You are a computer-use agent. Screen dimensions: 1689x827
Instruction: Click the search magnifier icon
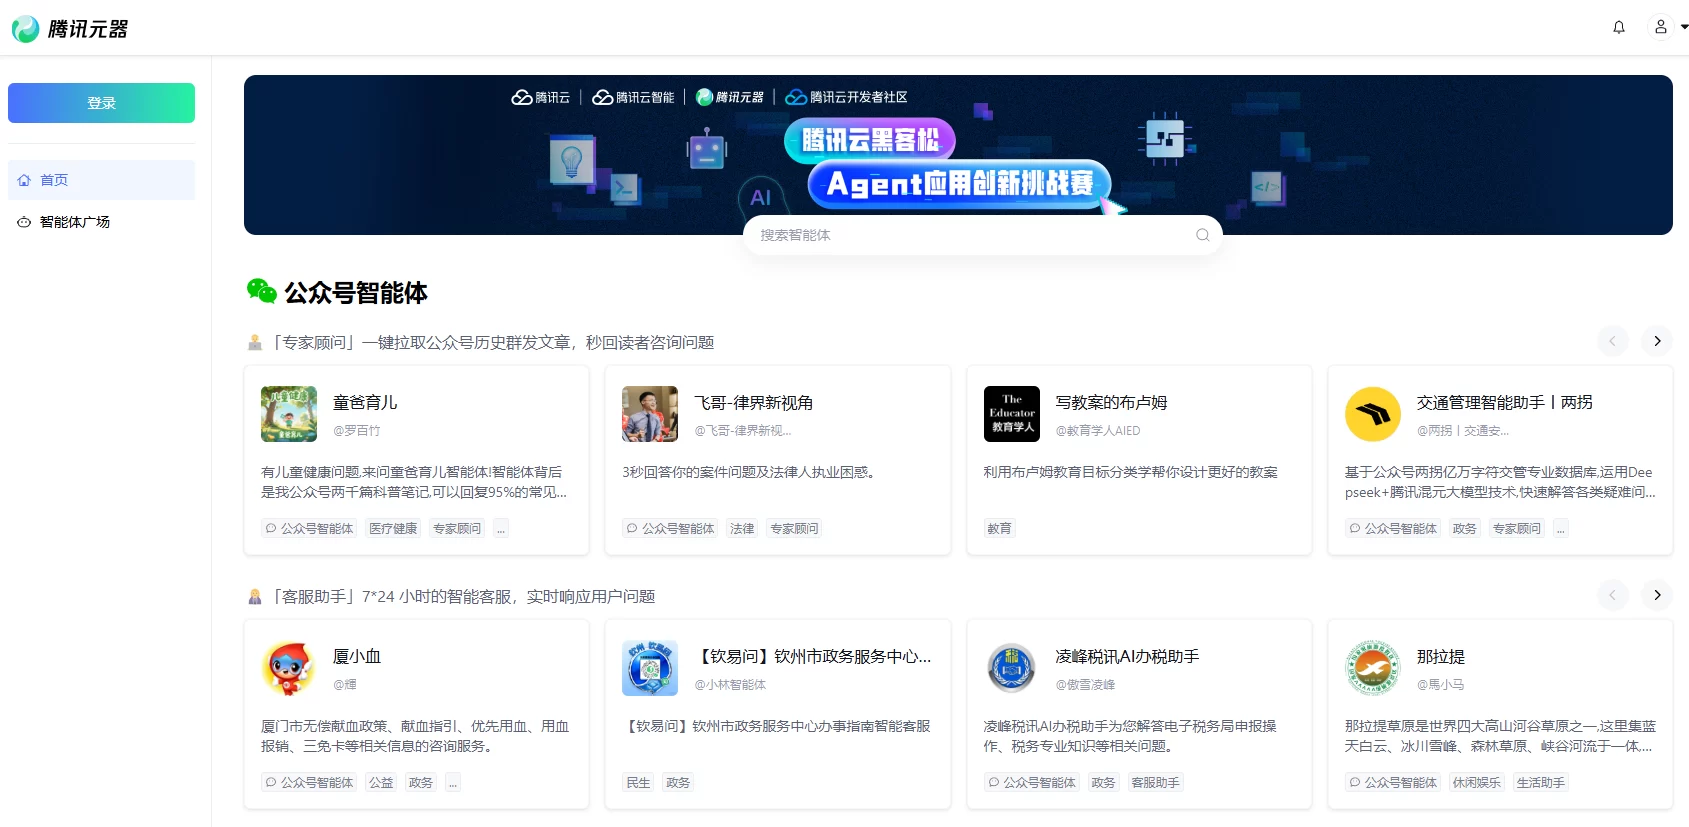click(1202, 235)
